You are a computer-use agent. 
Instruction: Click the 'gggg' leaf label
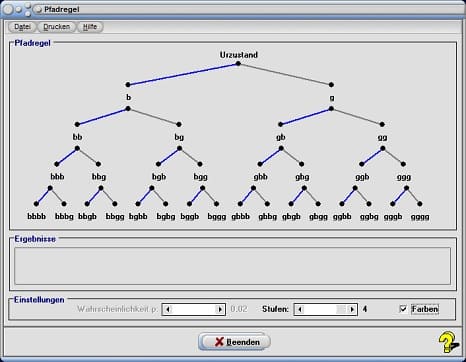pyautogui.click(x=420, y=217)
